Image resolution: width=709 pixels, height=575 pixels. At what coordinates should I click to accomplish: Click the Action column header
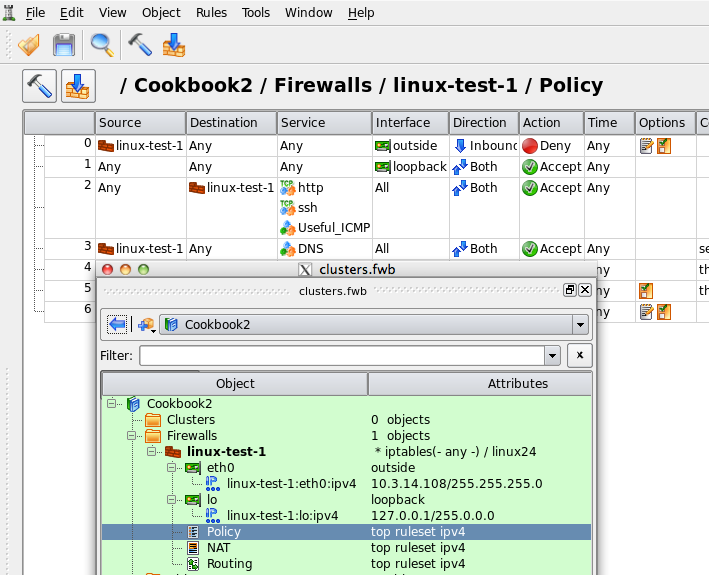click(x=551, y=123)
